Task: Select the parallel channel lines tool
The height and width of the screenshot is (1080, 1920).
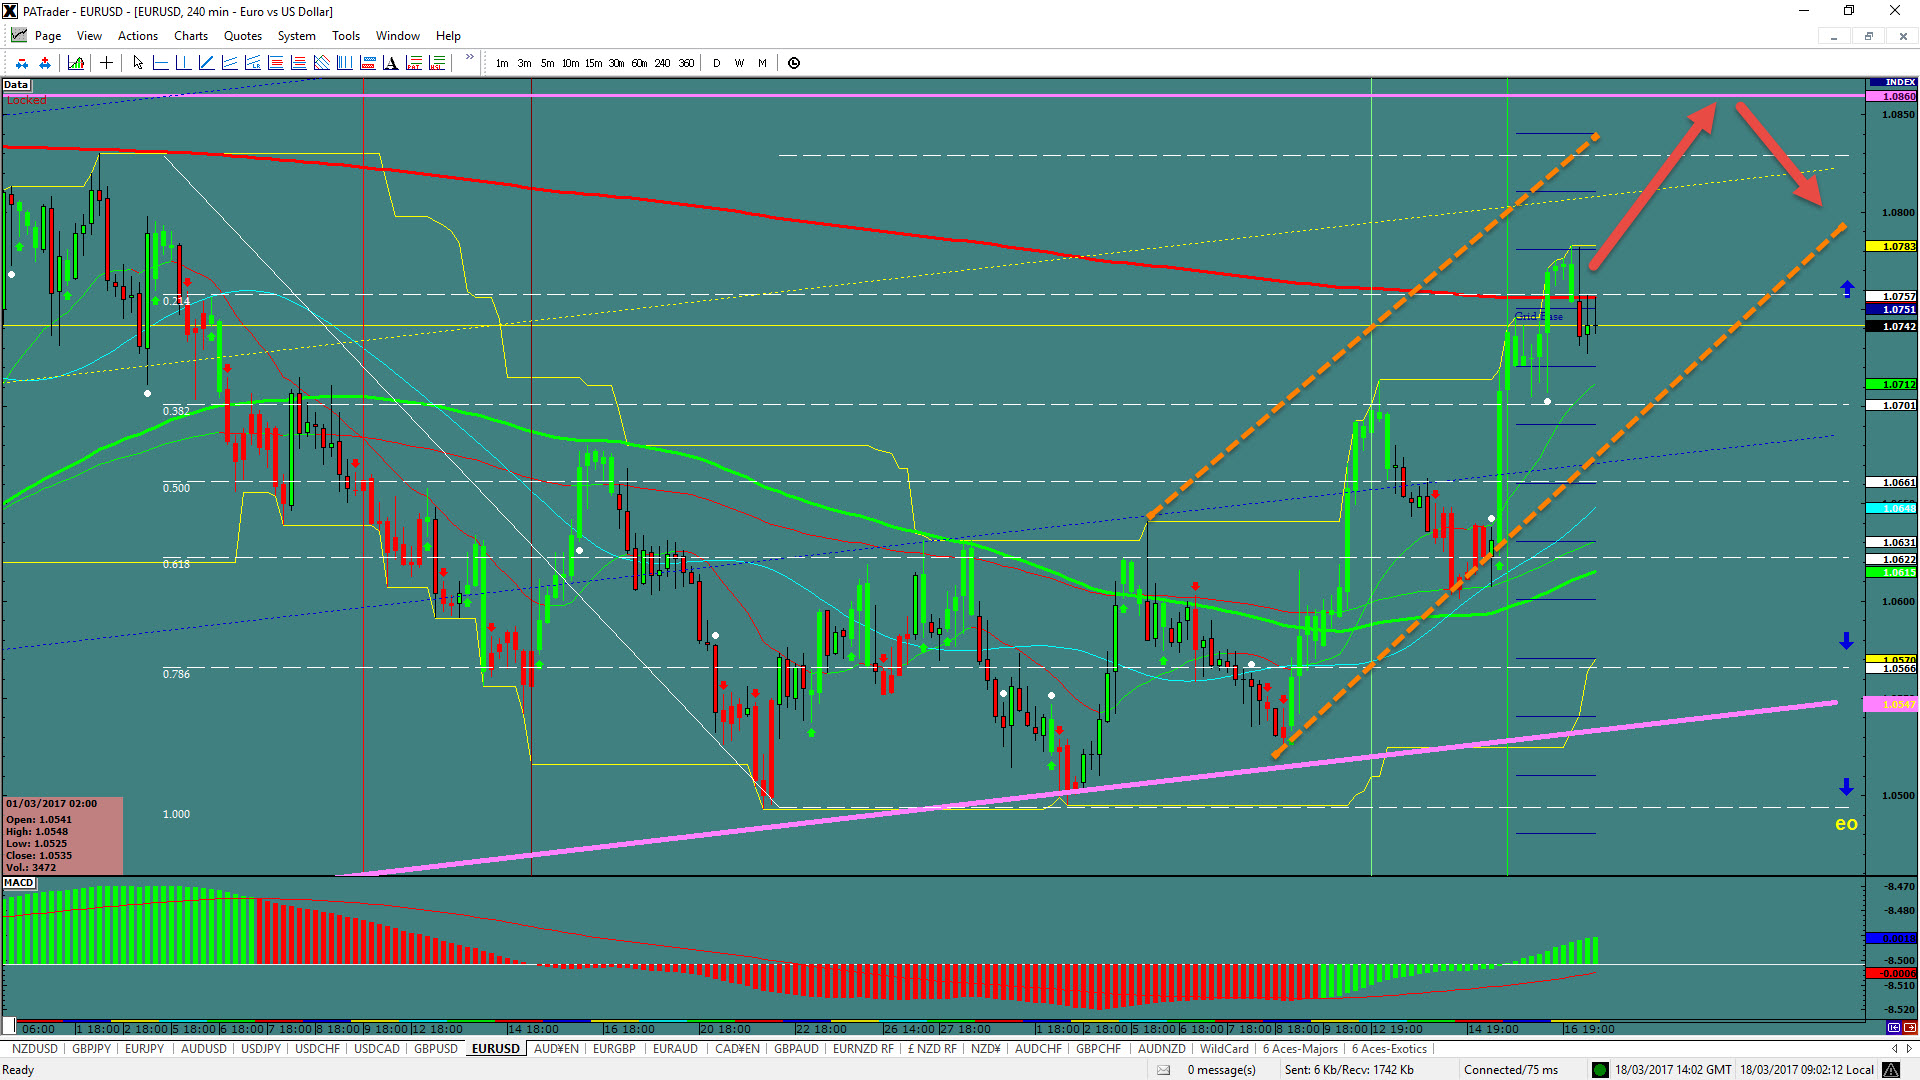Action: coord(229,63)
